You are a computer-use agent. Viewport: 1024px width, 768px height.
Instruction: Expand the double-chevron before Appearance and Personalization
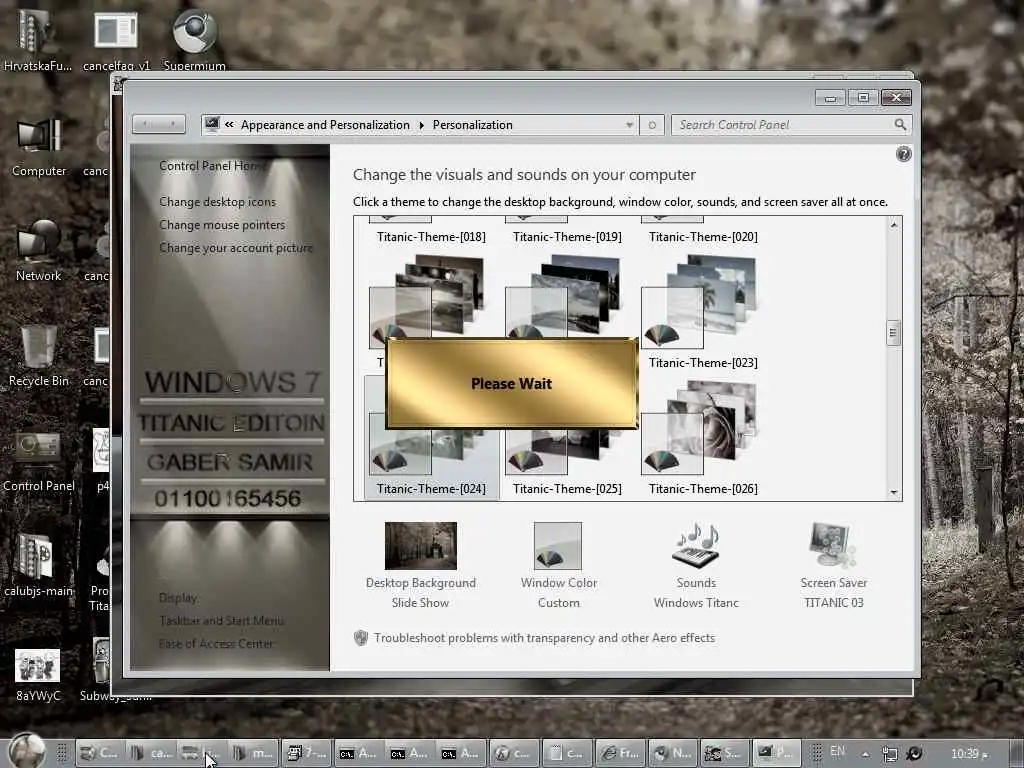(229, 124)
